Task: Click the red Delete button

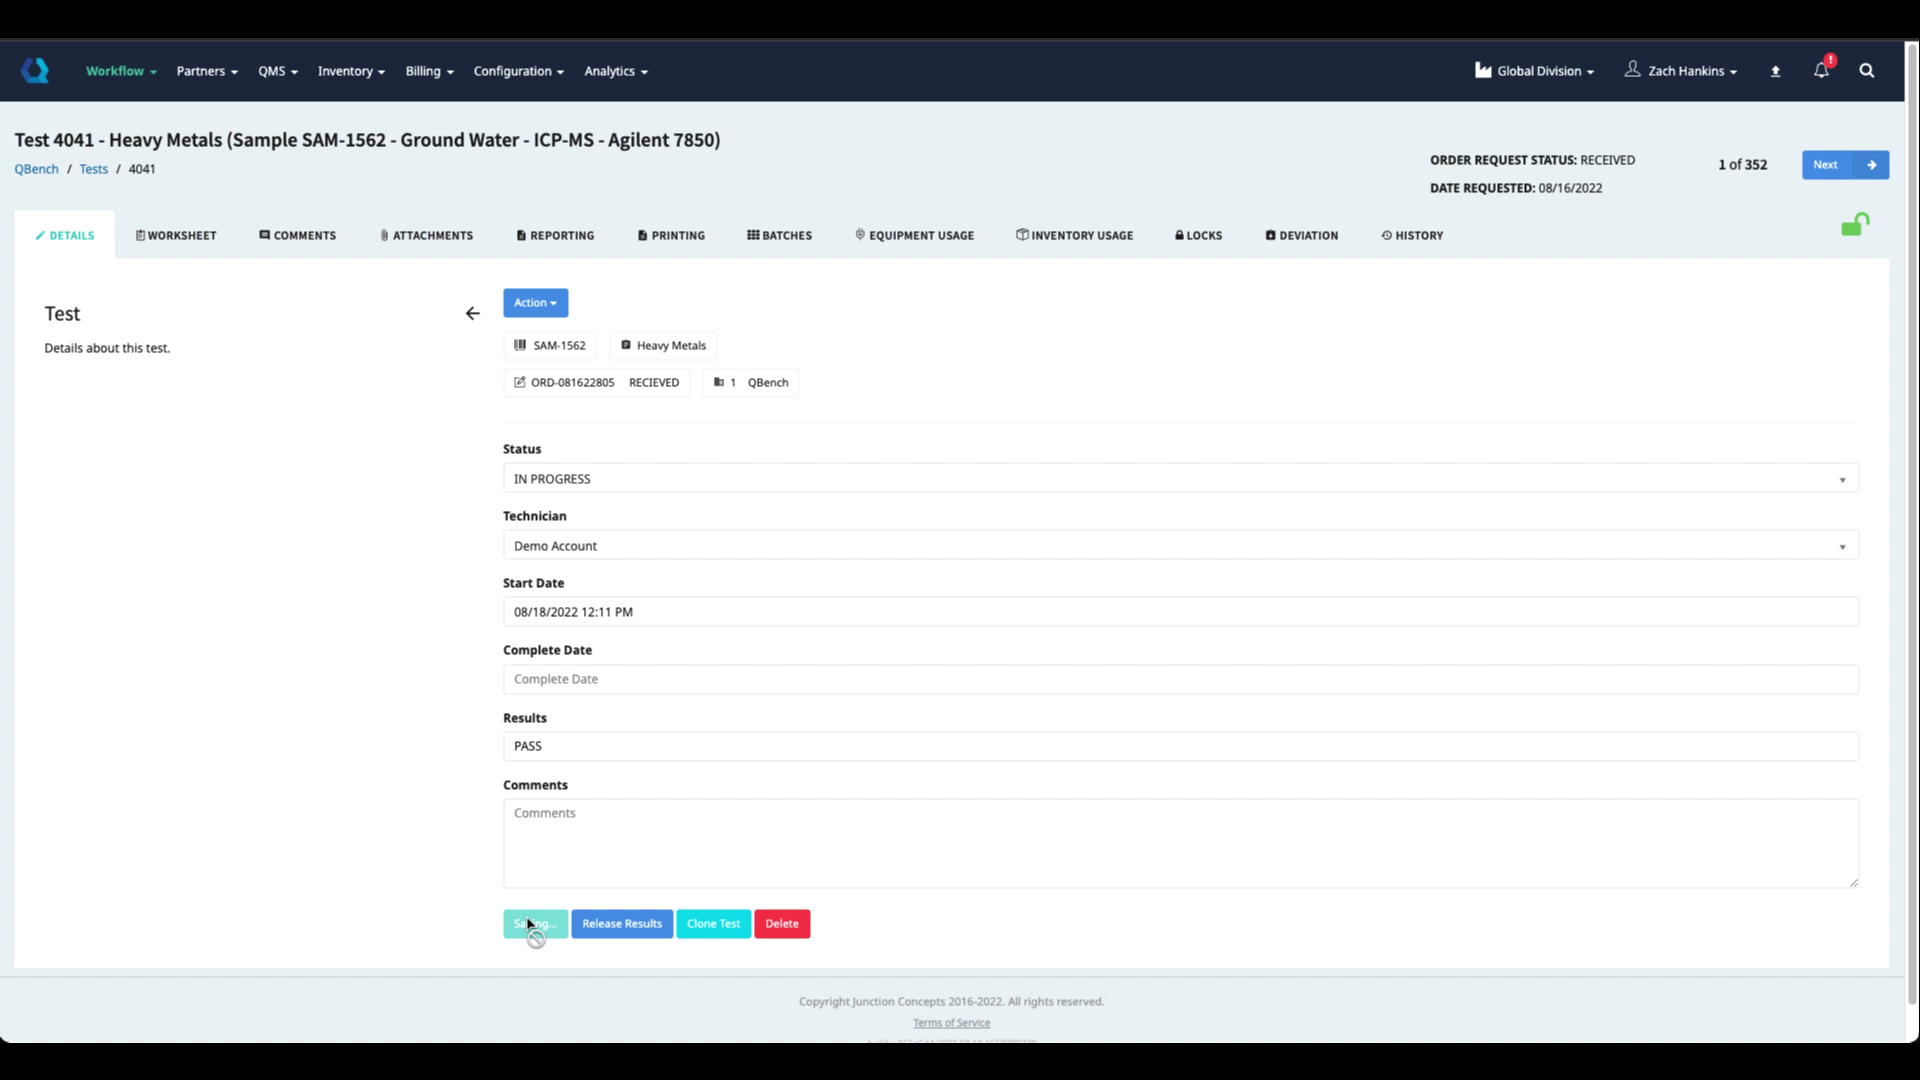Action: click(x=781, y=923)
